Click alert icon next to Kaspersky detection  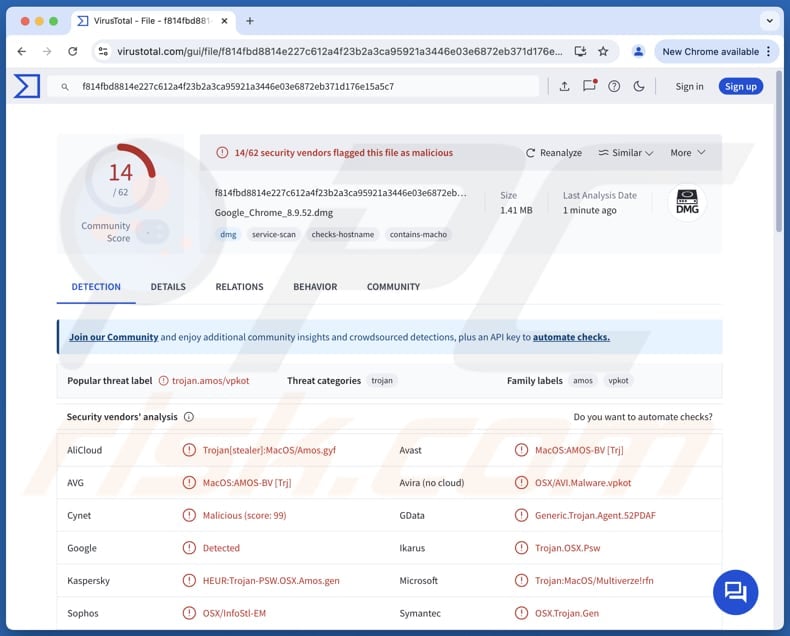pos(189,580)
